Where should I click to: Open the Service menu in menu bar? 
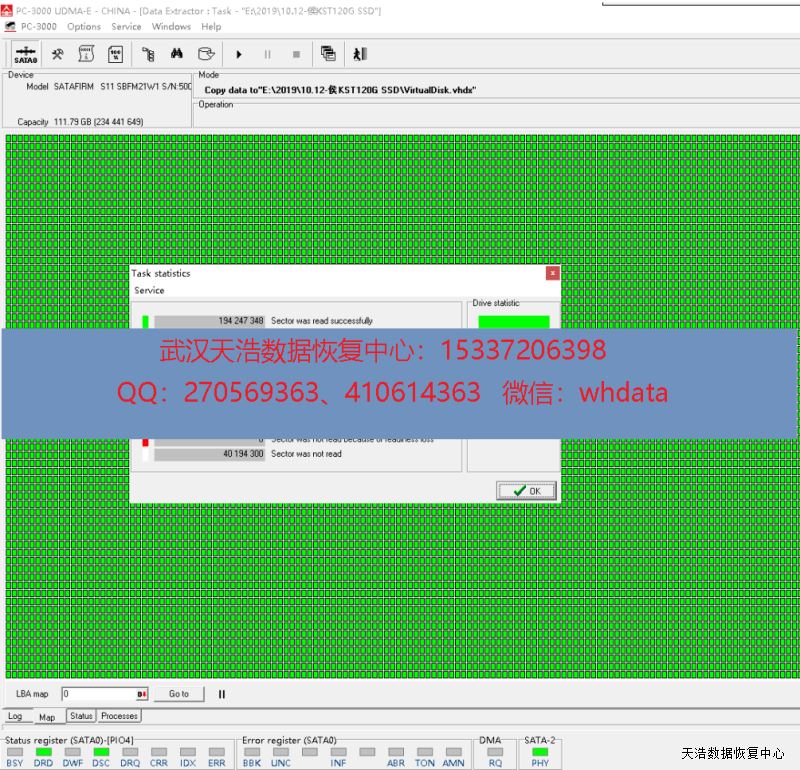pos(126,27)
